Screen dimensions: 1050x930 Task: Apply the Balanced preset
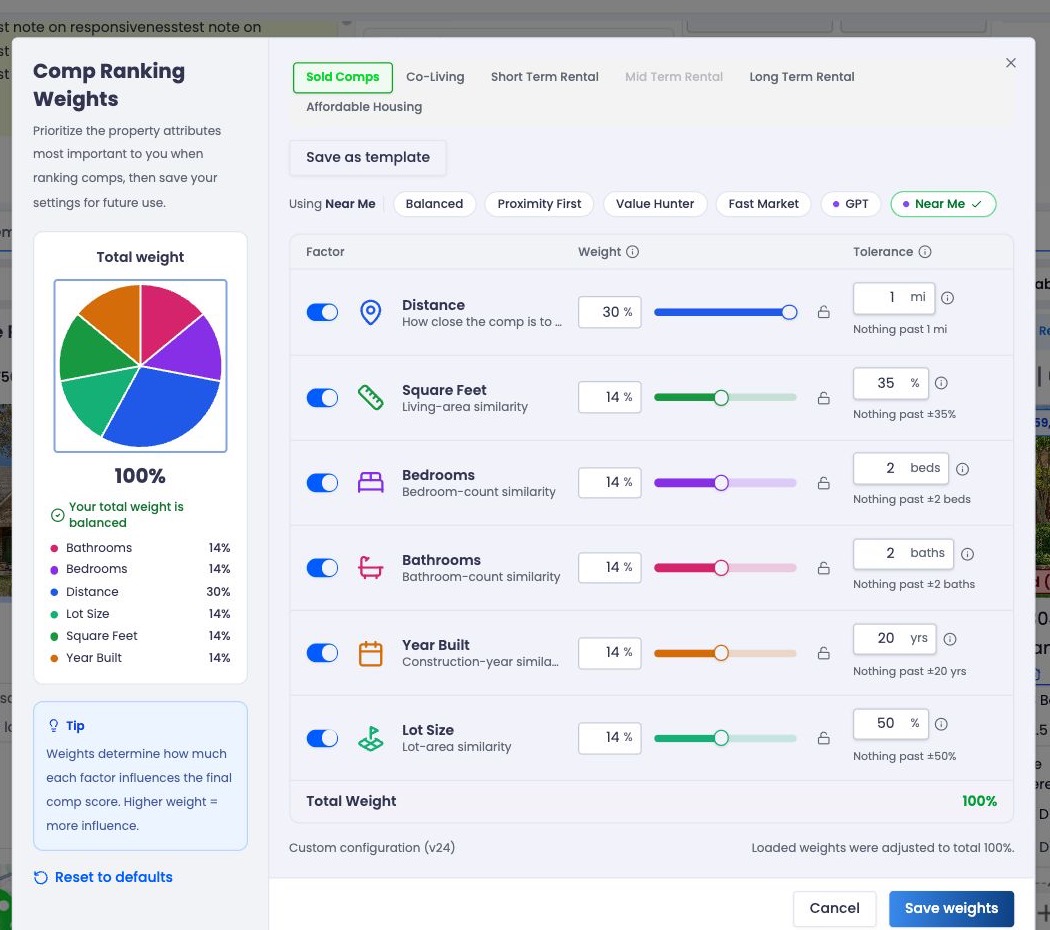tap(434, 204)
